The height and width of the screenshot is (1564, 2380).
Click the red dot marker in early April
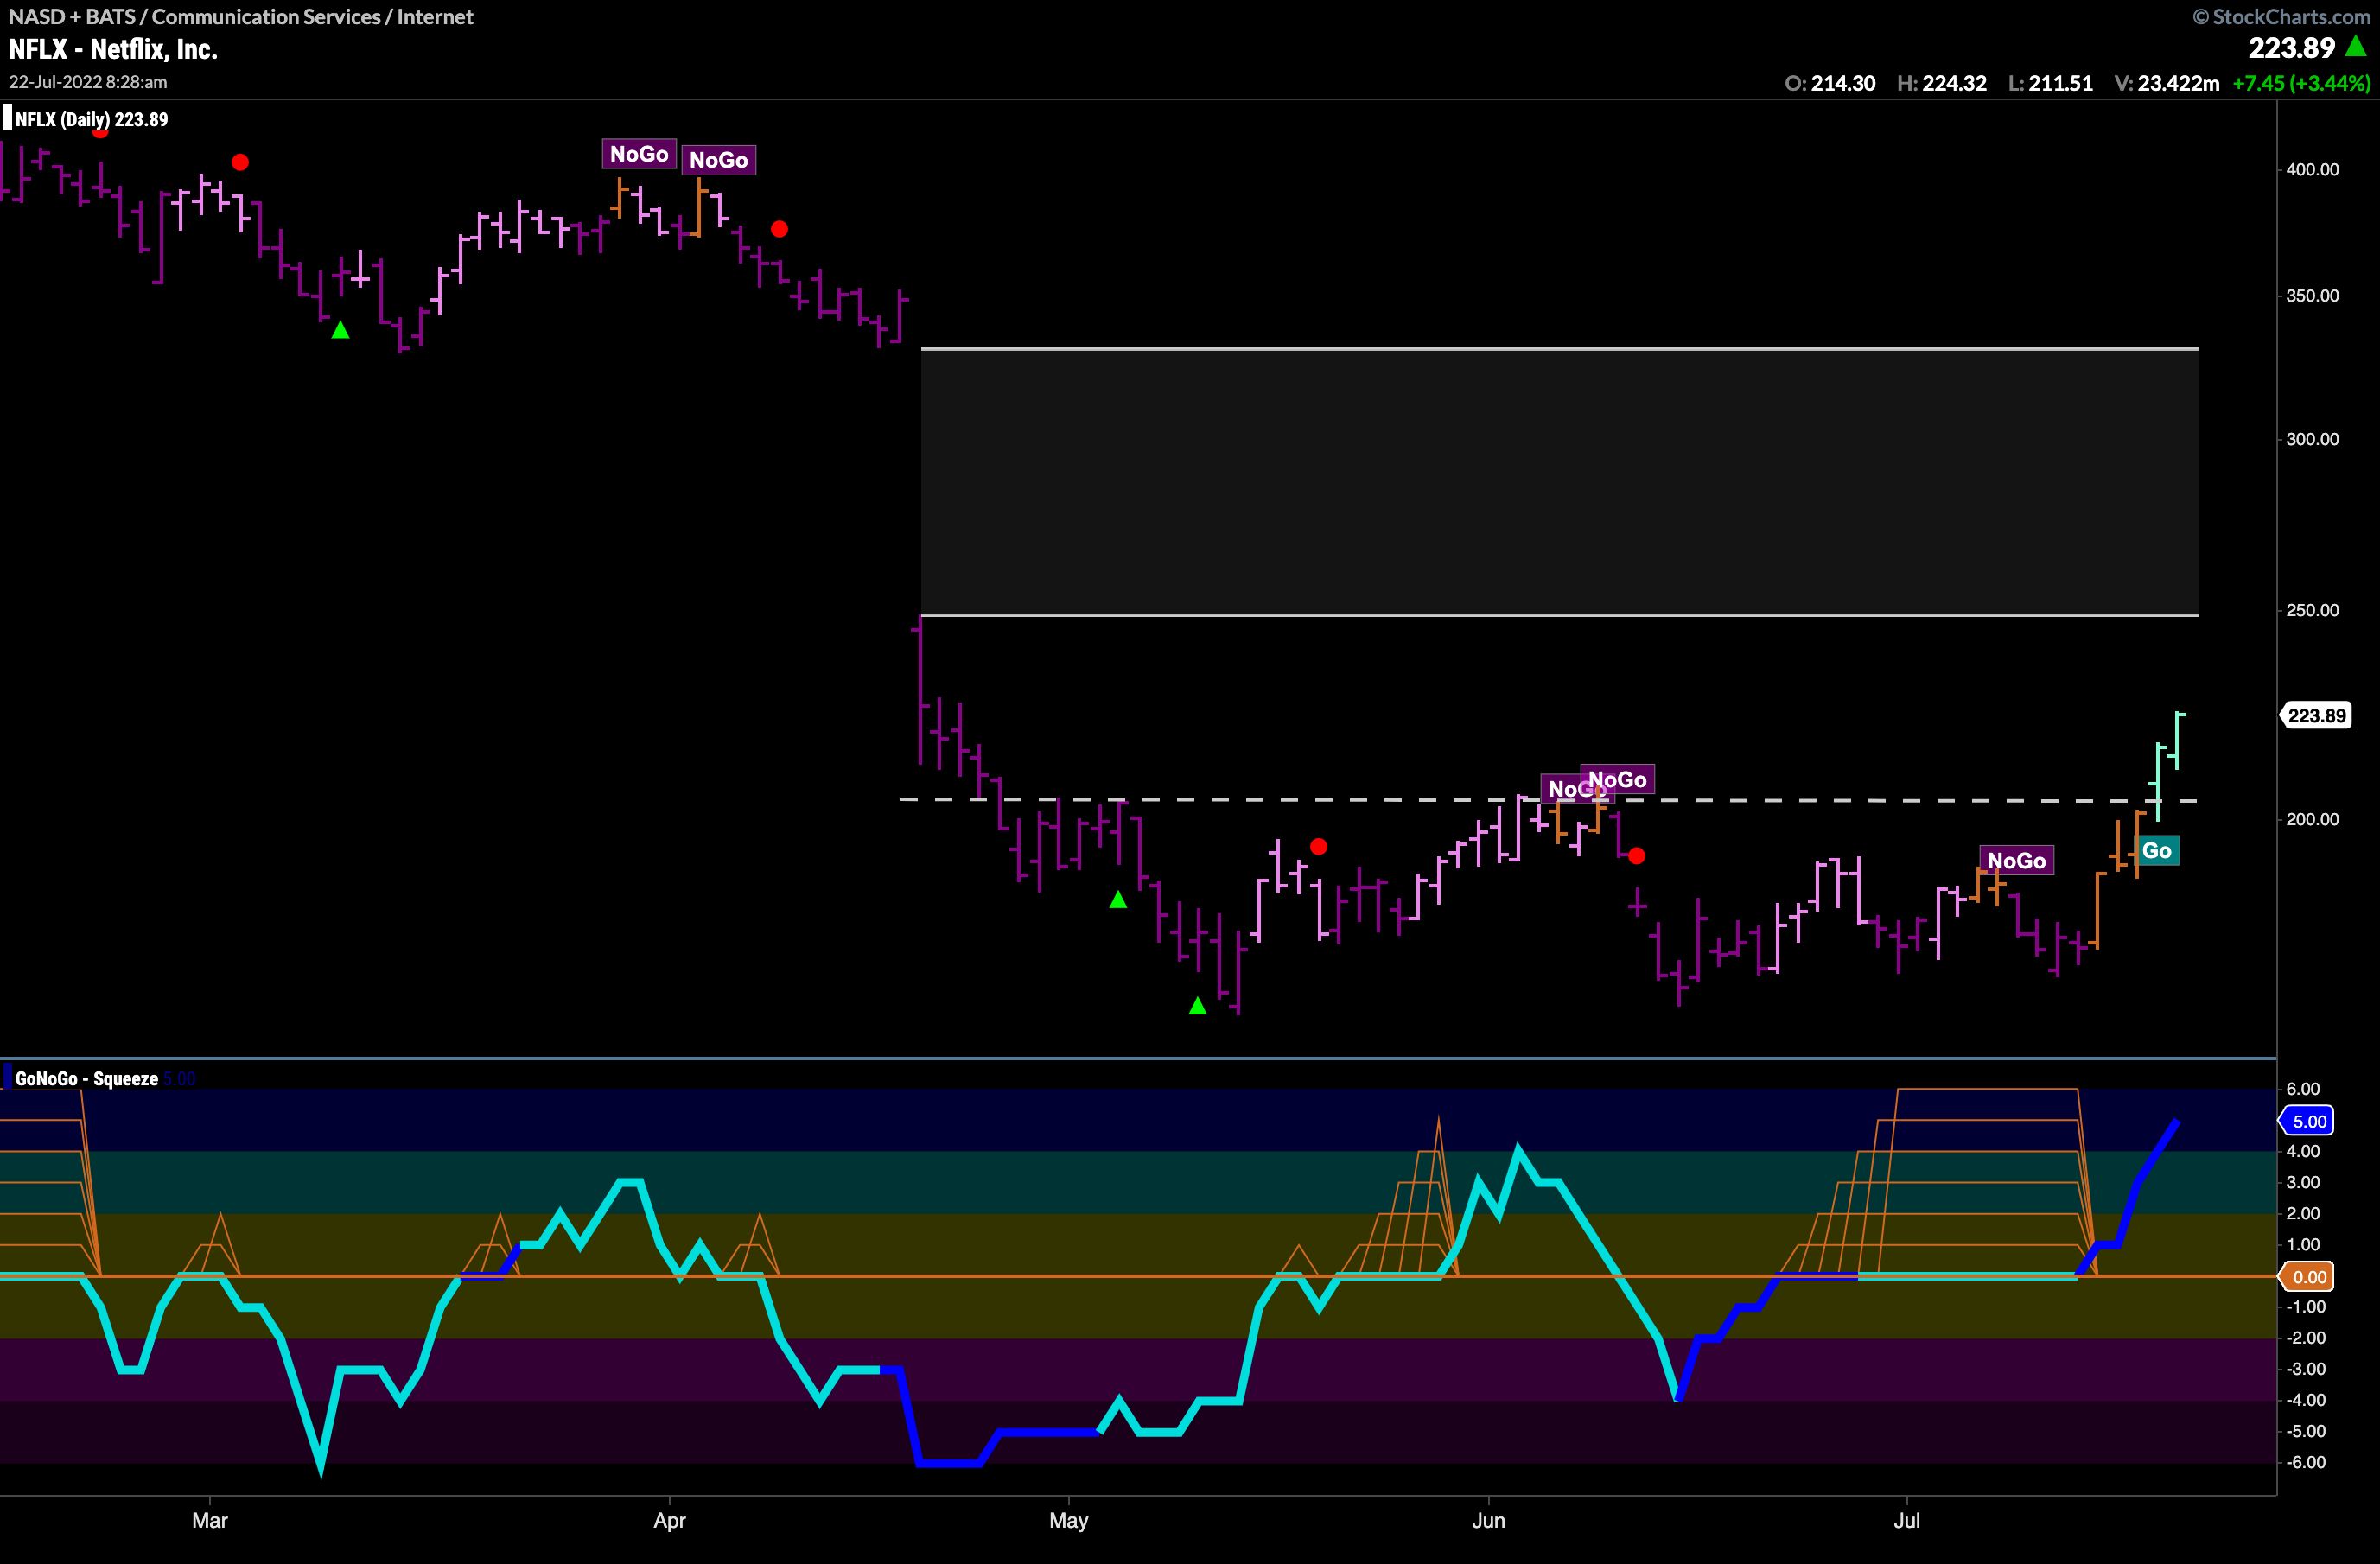click(779, 229)
